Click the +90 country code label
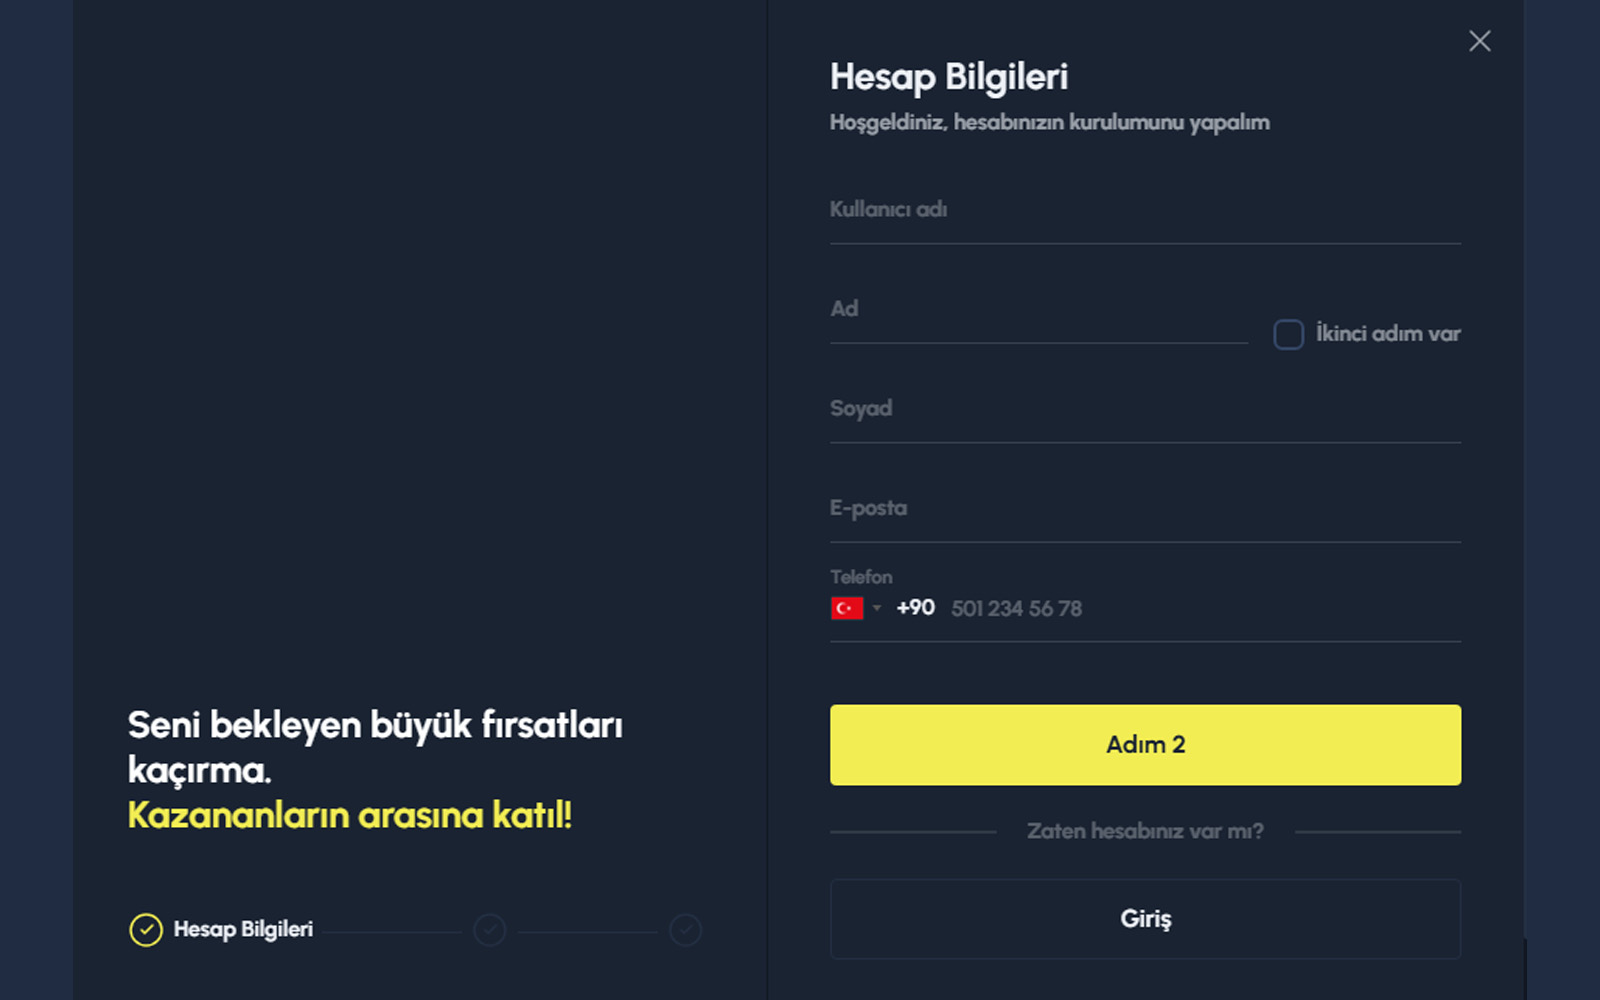The height and width of the screenshot is (1000, 1600). [914, 607]
